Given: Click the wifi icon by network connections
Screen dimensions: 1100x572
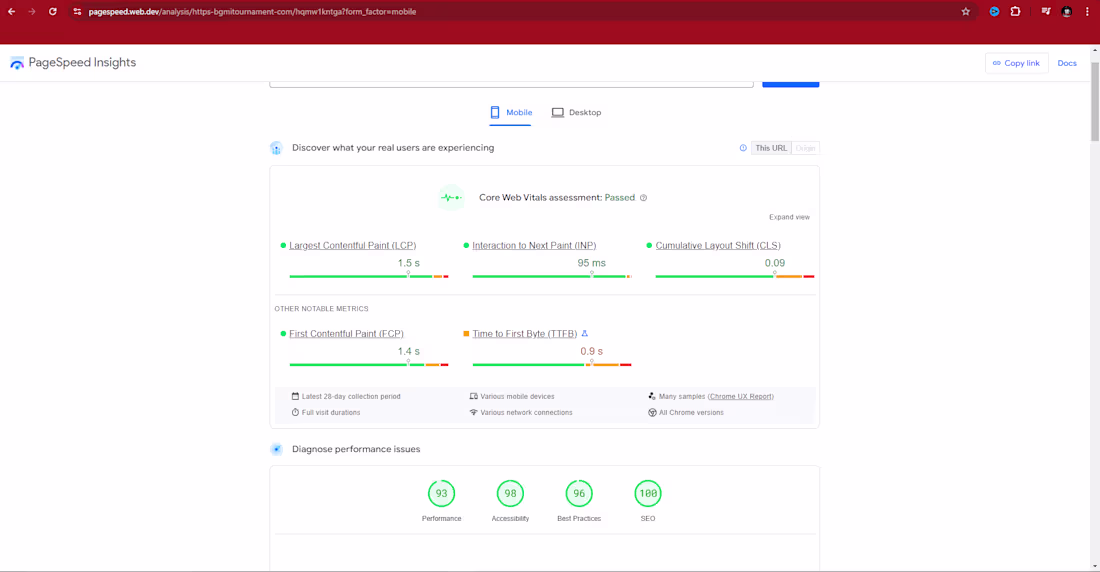Looking at the screenshot, I should click(474, 413).
